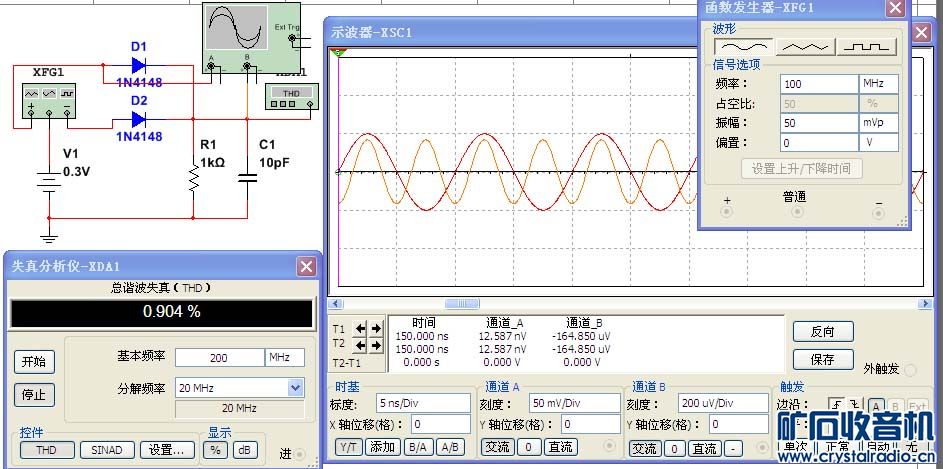943x469 pixels.
Task: Move cursor T1 right with its arrow
Action: [x=376, y=329]
